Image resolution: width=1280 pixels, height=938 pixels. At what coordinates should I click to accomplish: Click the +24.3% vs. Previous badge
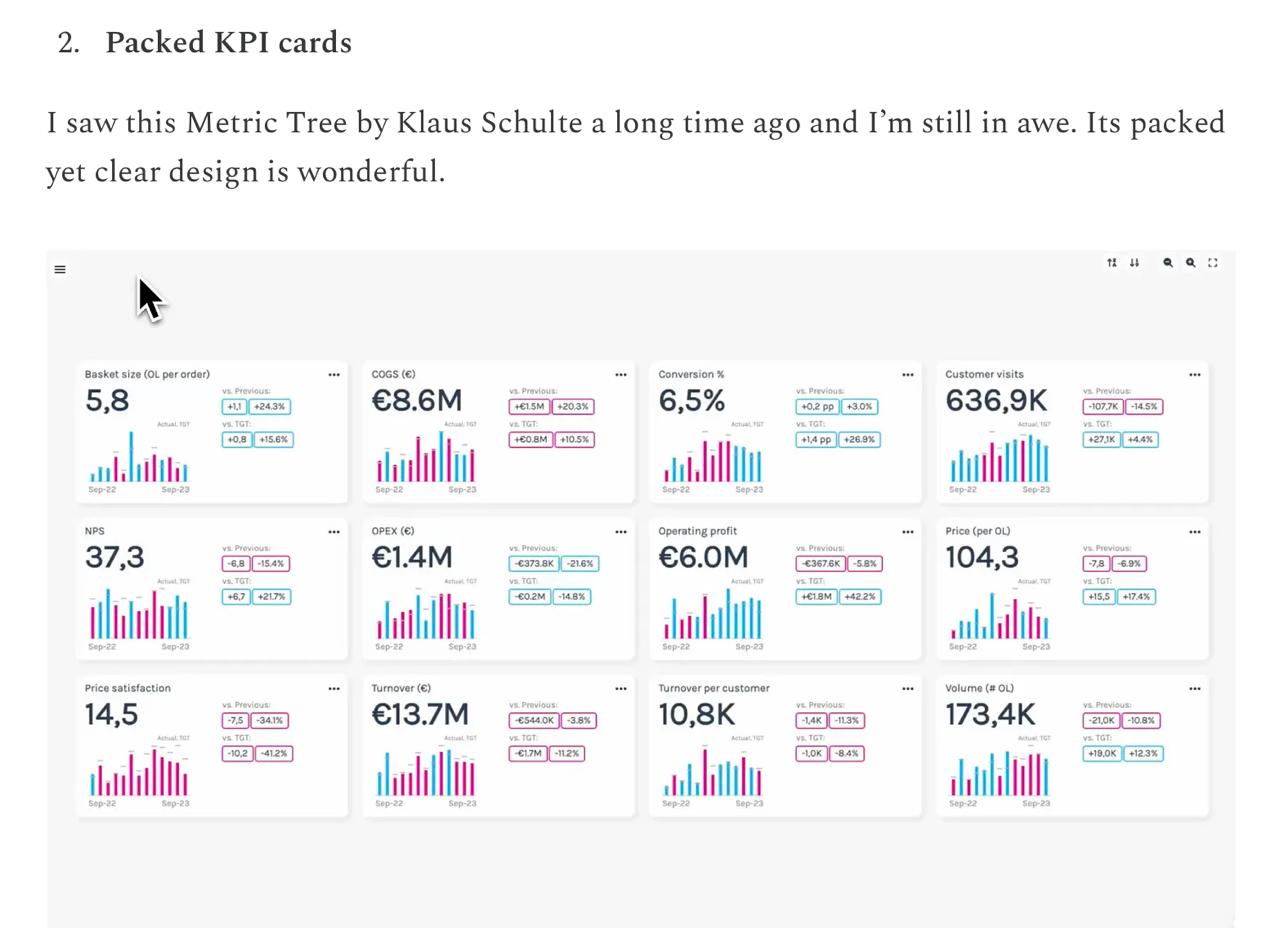270,407
